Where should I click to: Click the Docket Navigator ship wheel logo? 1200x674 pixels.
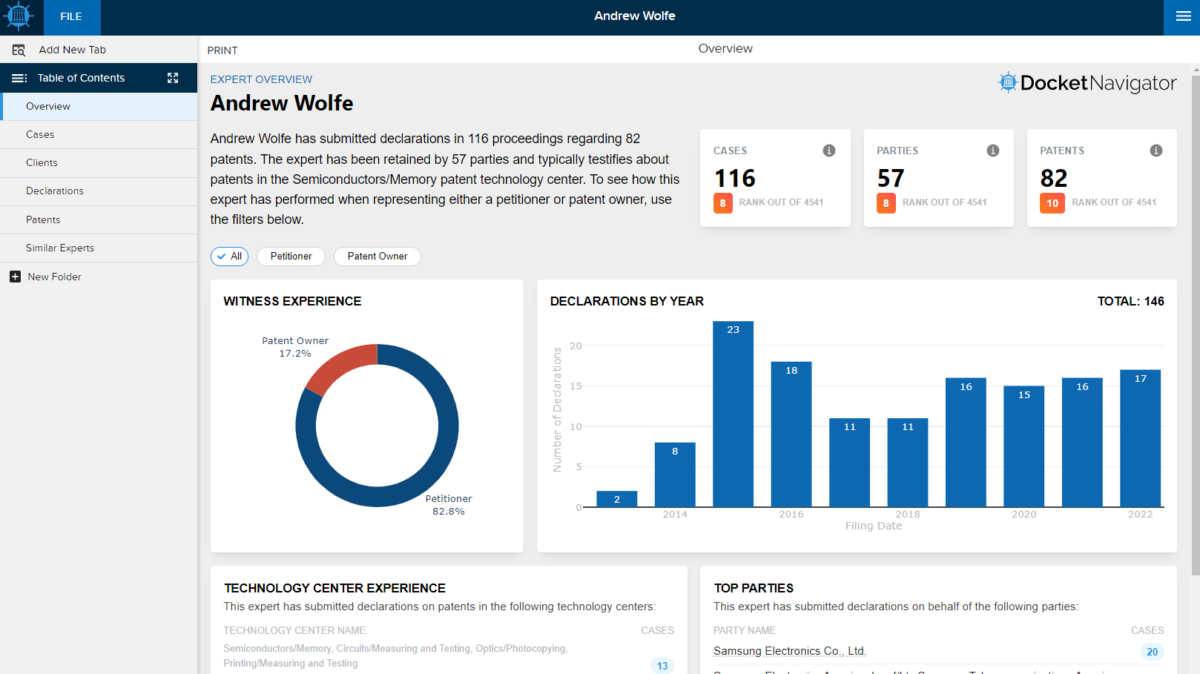20,17
